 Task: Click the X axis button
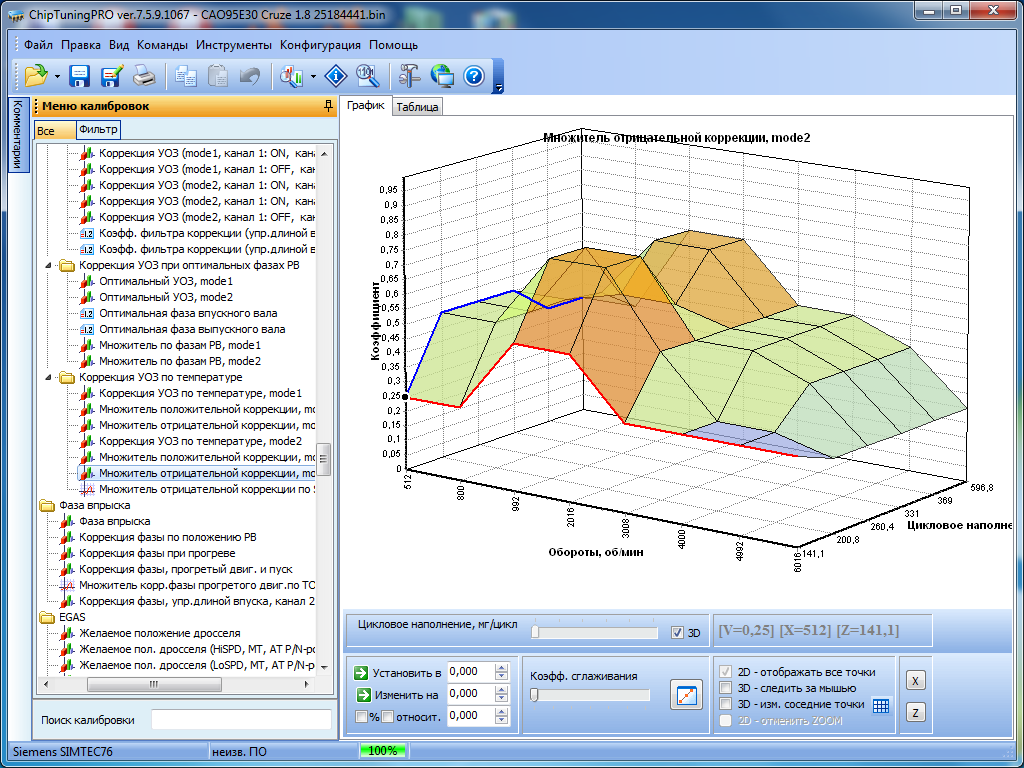click(x=915, y=680)
